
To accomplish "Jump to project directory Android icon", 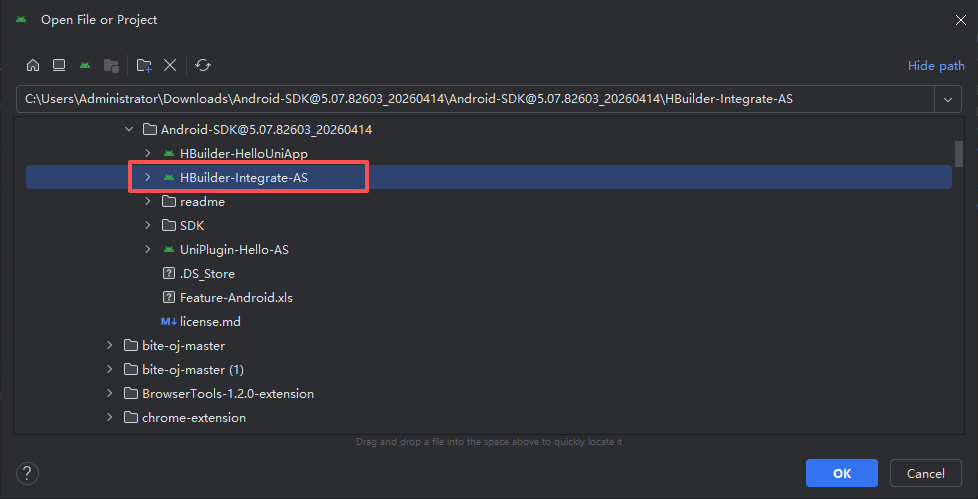I will pos(85,65).
